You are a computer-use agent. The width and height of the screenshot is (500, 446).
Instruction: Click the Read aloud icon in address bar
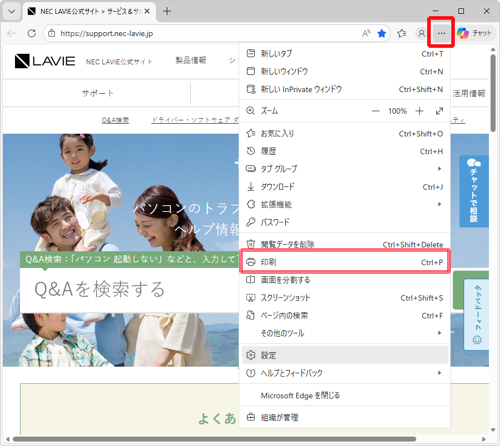366,33
